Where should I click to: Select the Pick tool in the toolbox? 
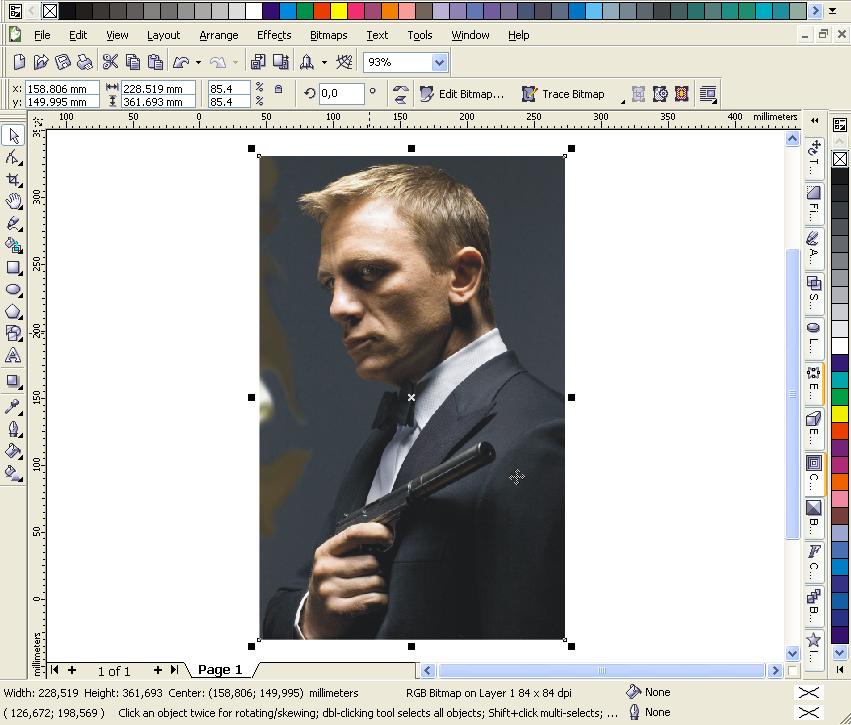13,136
